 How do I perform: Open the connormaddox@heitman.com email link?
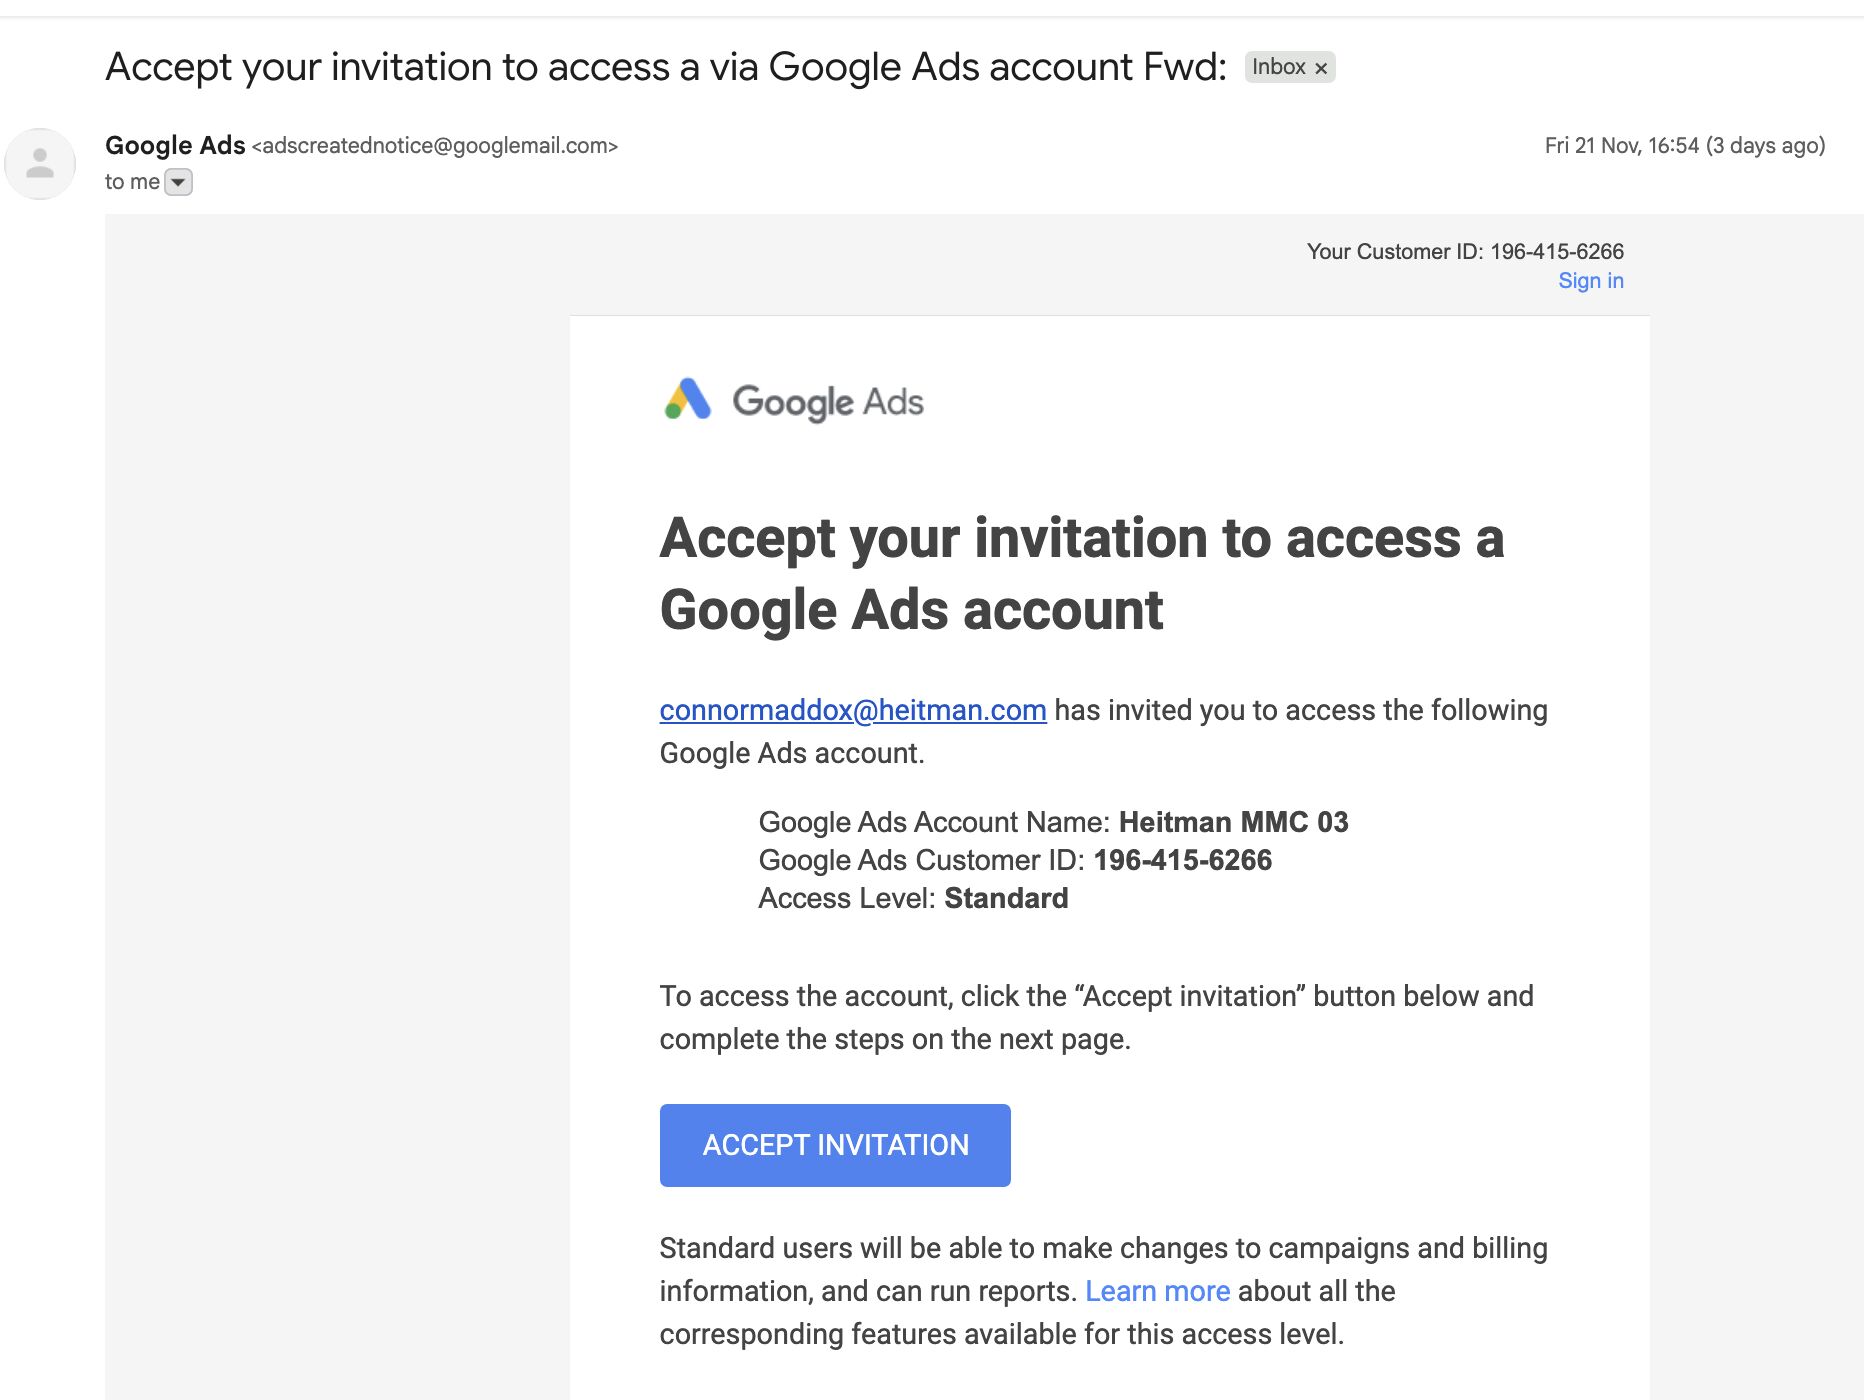(x=852, y=710)
